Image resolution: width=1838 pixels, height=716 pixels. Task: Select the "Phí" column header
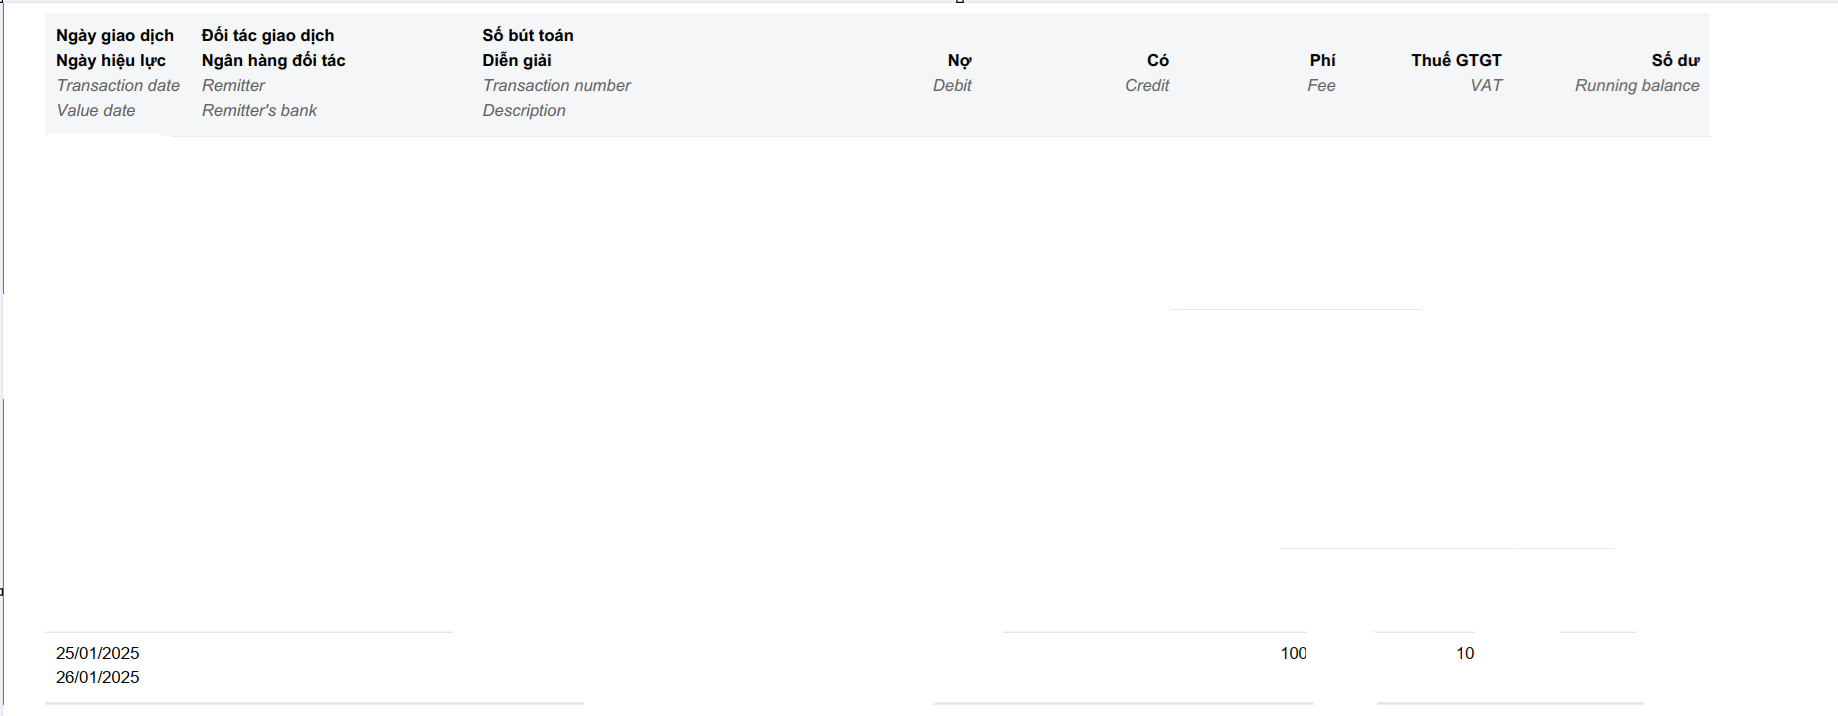coord(1322,61)
